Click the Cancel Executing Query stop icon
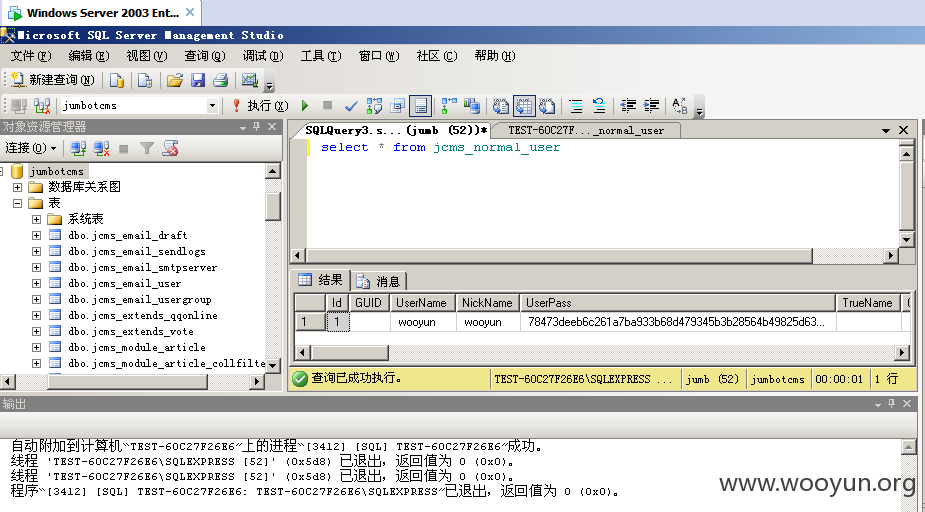The height and width of the screenshot is (512, 925). click(x=327, y=106)
